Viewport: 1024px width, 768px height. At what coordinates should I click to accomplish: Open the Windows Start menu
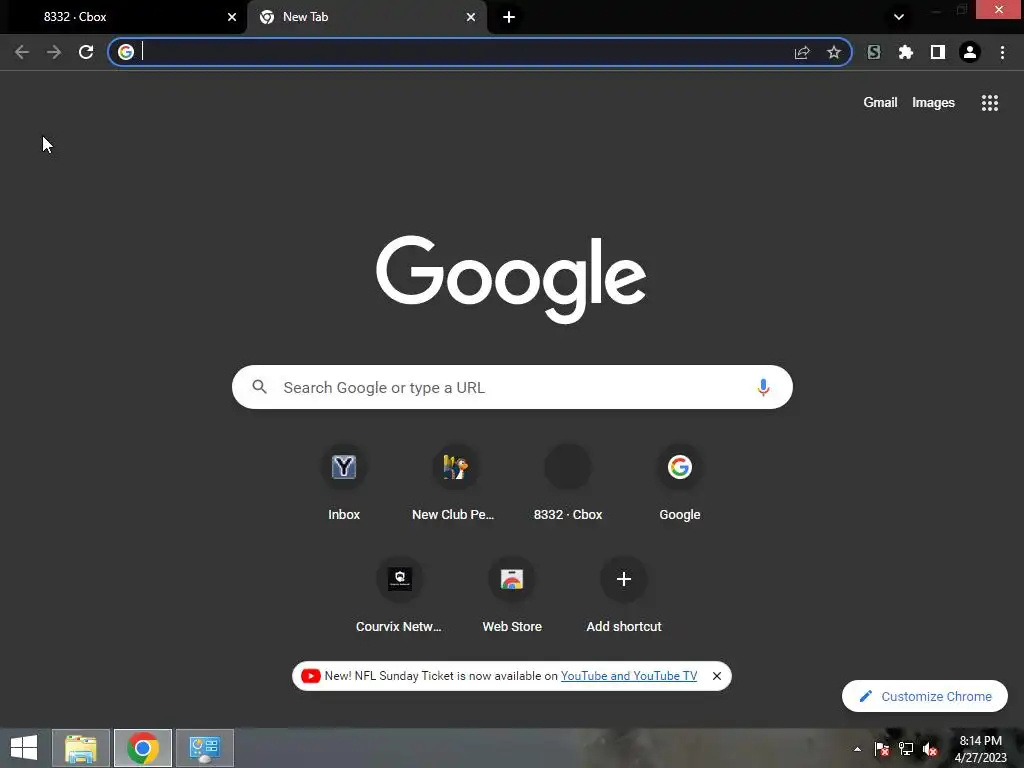(24, 748)
